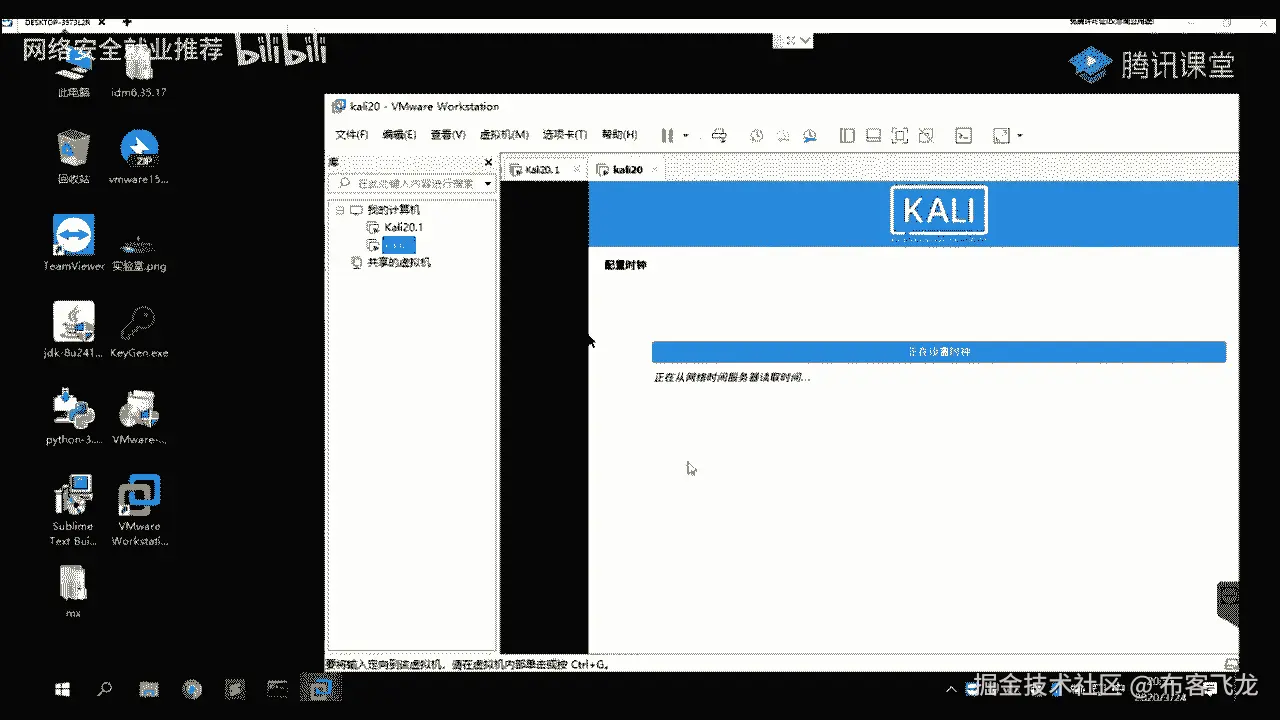Click the clock setup progress bar
The image size is (1280, 720).
[x=938, y=352]
